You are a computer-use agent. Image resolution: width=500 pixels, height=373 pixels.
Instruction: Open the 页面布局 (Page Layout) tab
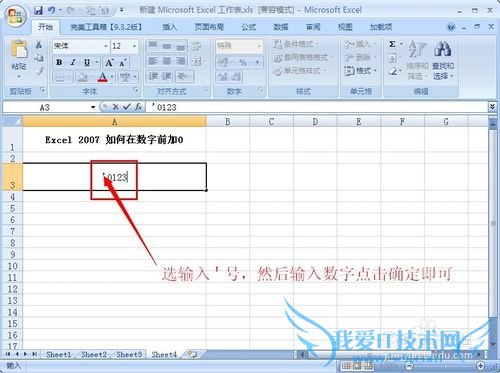209,27
